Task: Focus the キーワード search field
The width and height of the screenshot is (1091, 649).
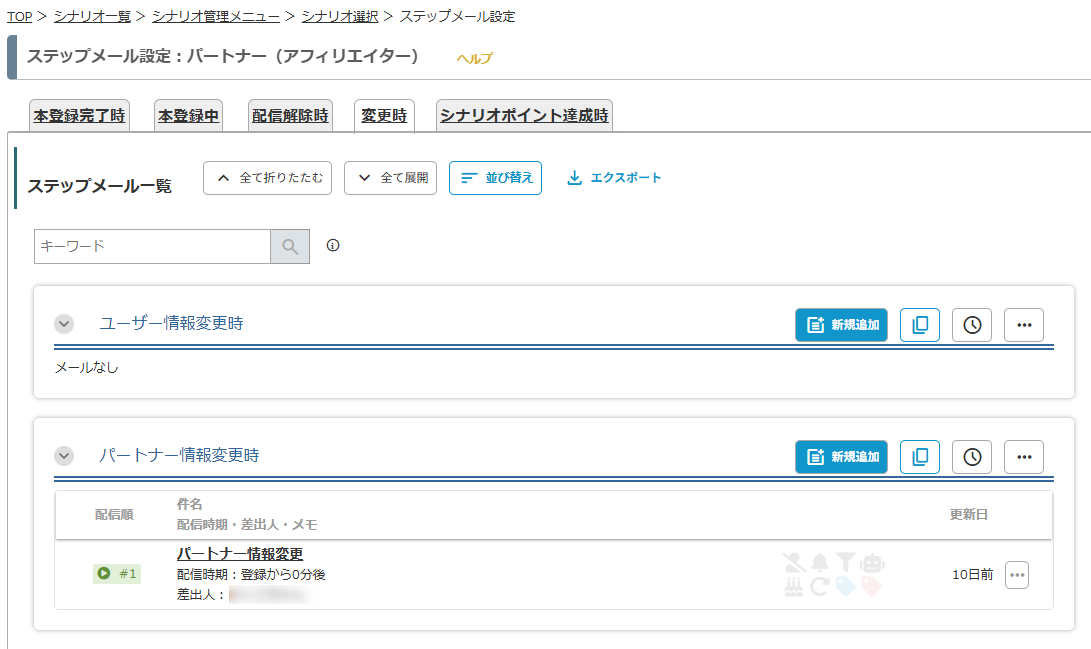Action: tap(152, 246)
